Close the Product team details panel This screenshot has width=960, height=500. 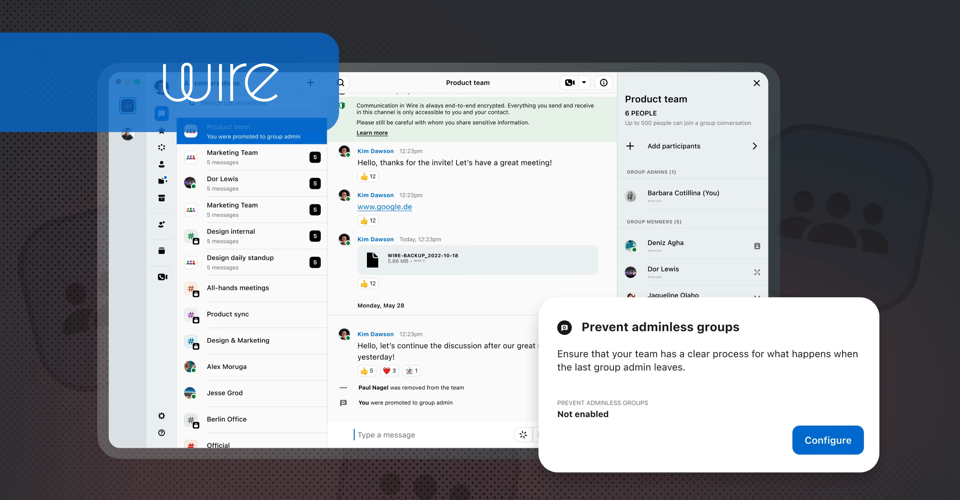[x=757, y=83]
